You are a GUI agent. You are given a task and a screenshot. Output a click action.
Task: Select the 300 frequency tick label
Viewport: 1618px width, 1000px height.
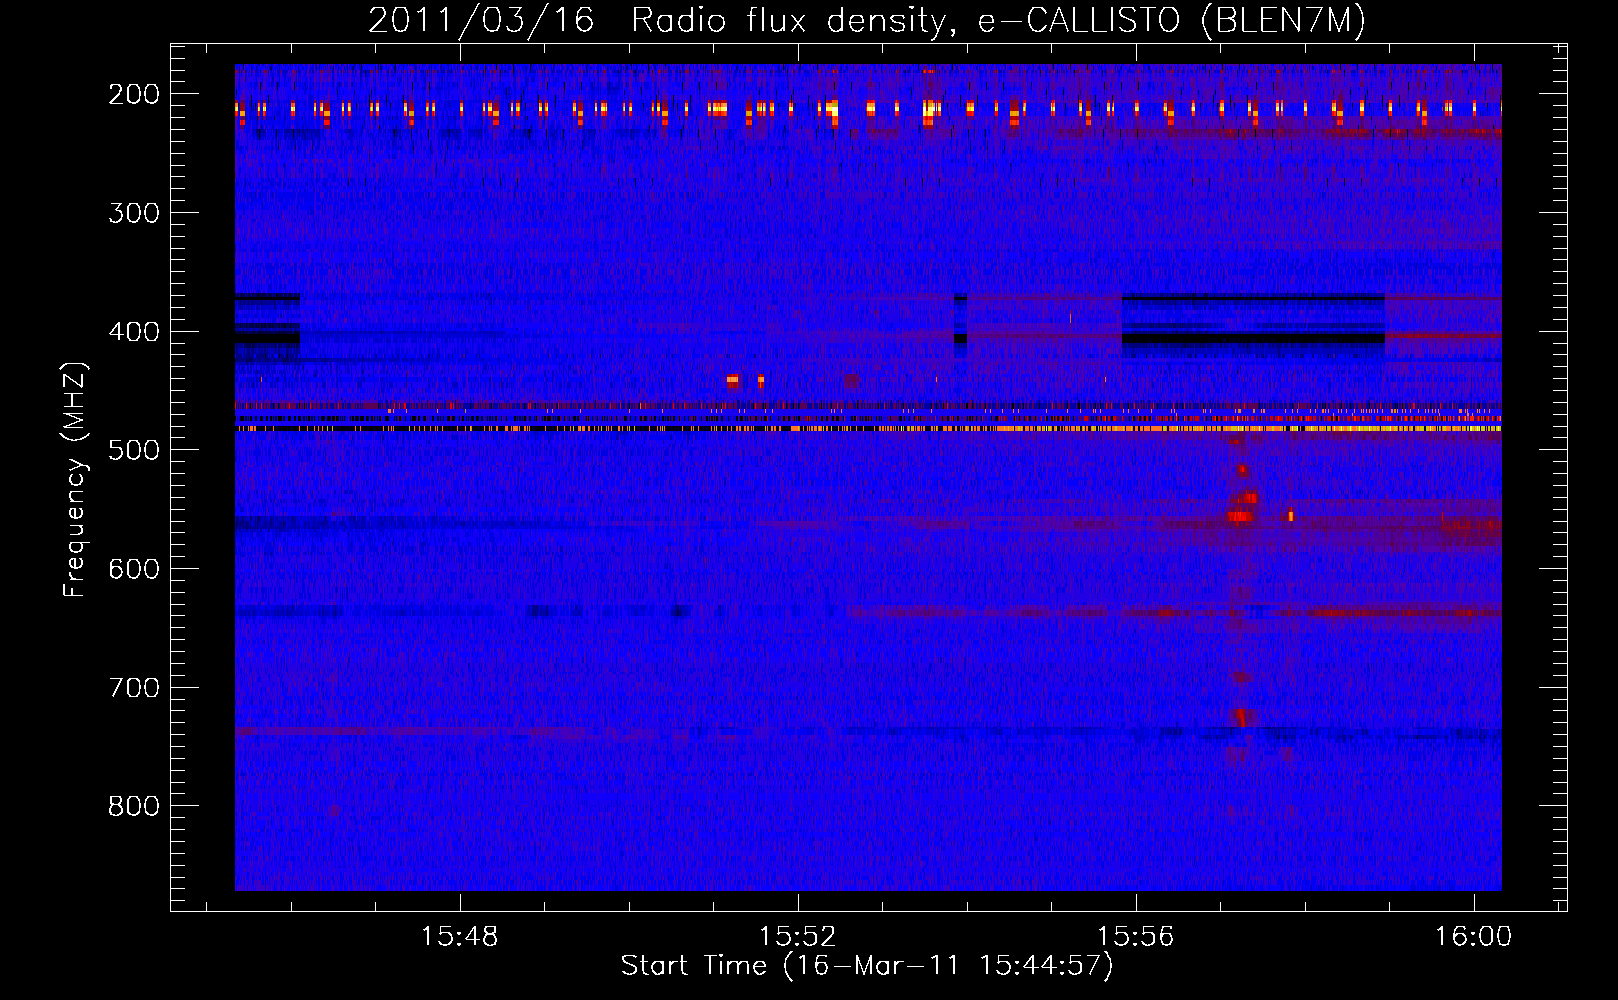[133, 213]
